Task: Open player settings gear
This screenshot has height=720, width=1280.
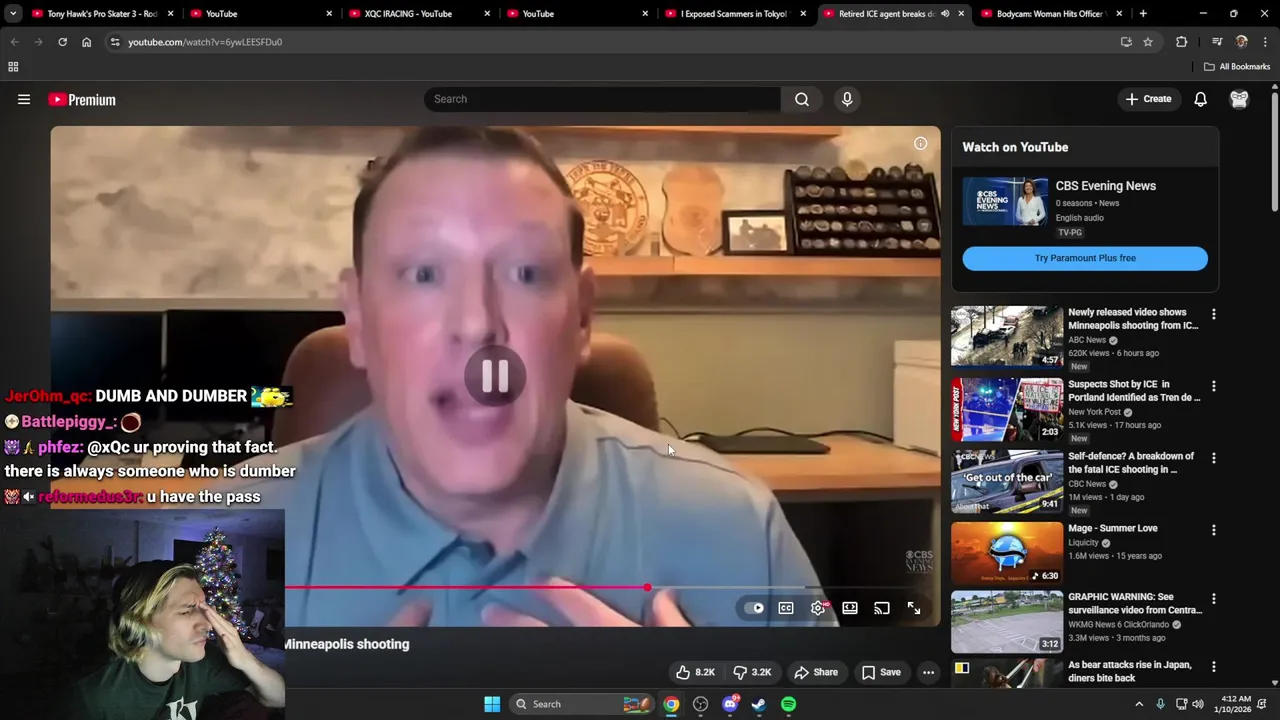Action: tap(818, 608)
